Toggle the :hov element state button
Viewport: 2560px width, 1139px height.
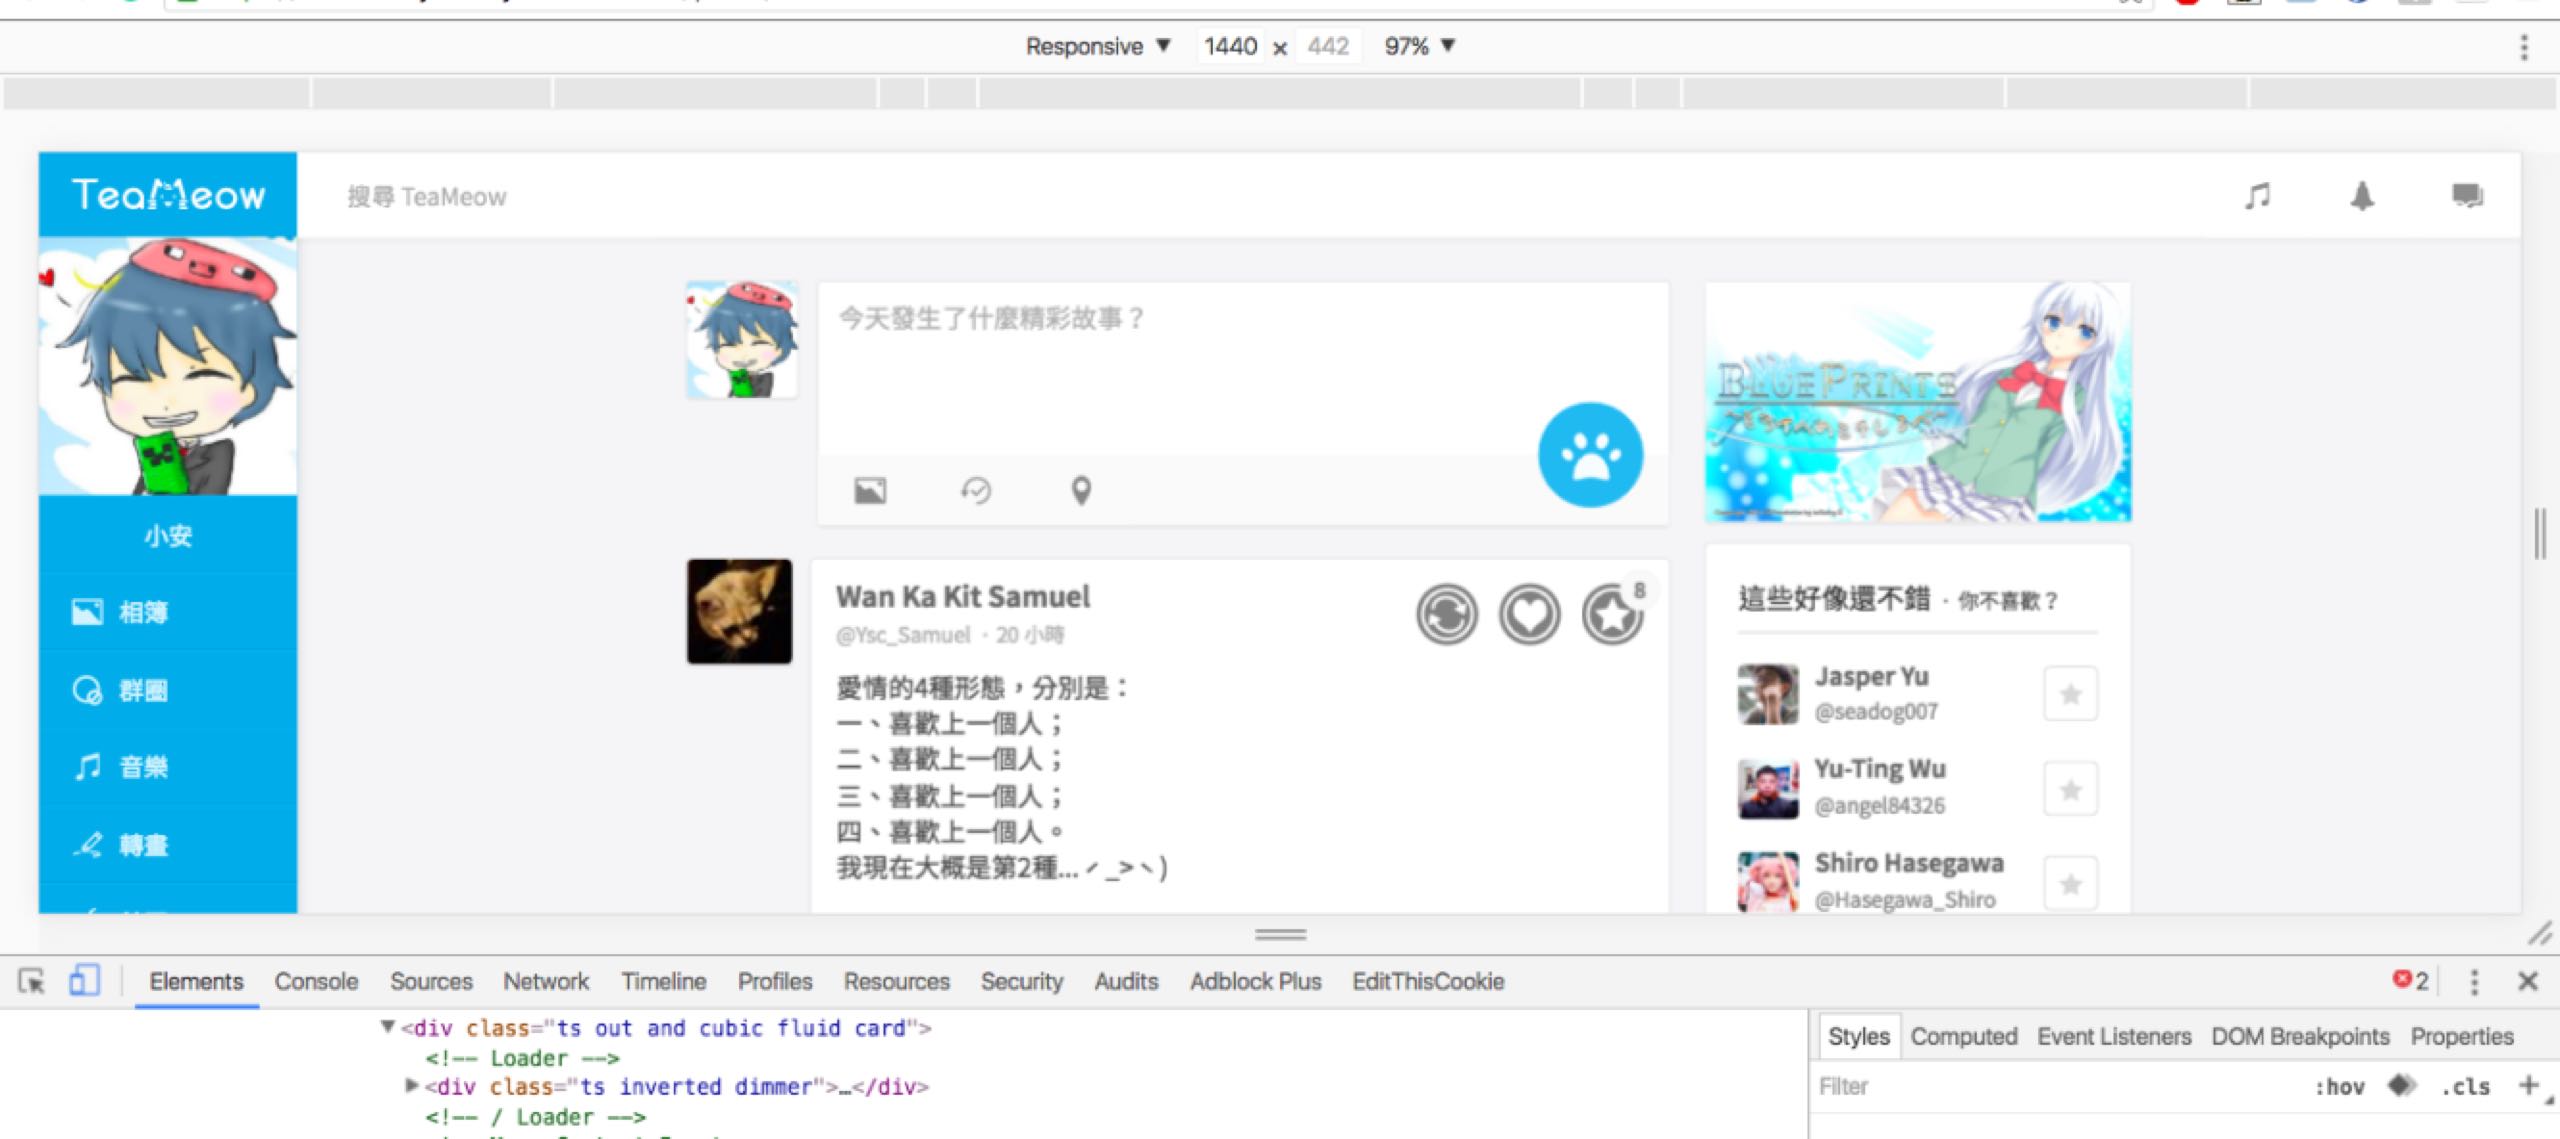pyautogui.click(x=2339, y=1087)
